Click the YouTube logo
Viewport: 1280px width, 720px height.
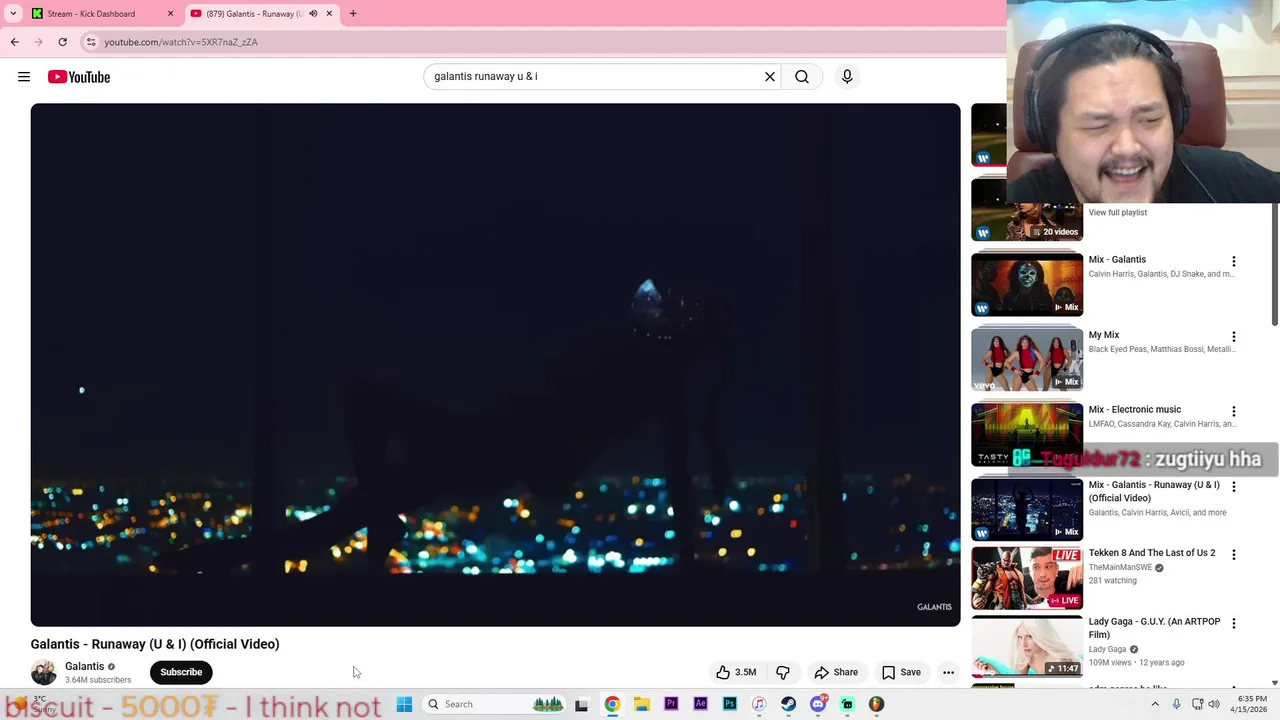(x=78, y=77)
